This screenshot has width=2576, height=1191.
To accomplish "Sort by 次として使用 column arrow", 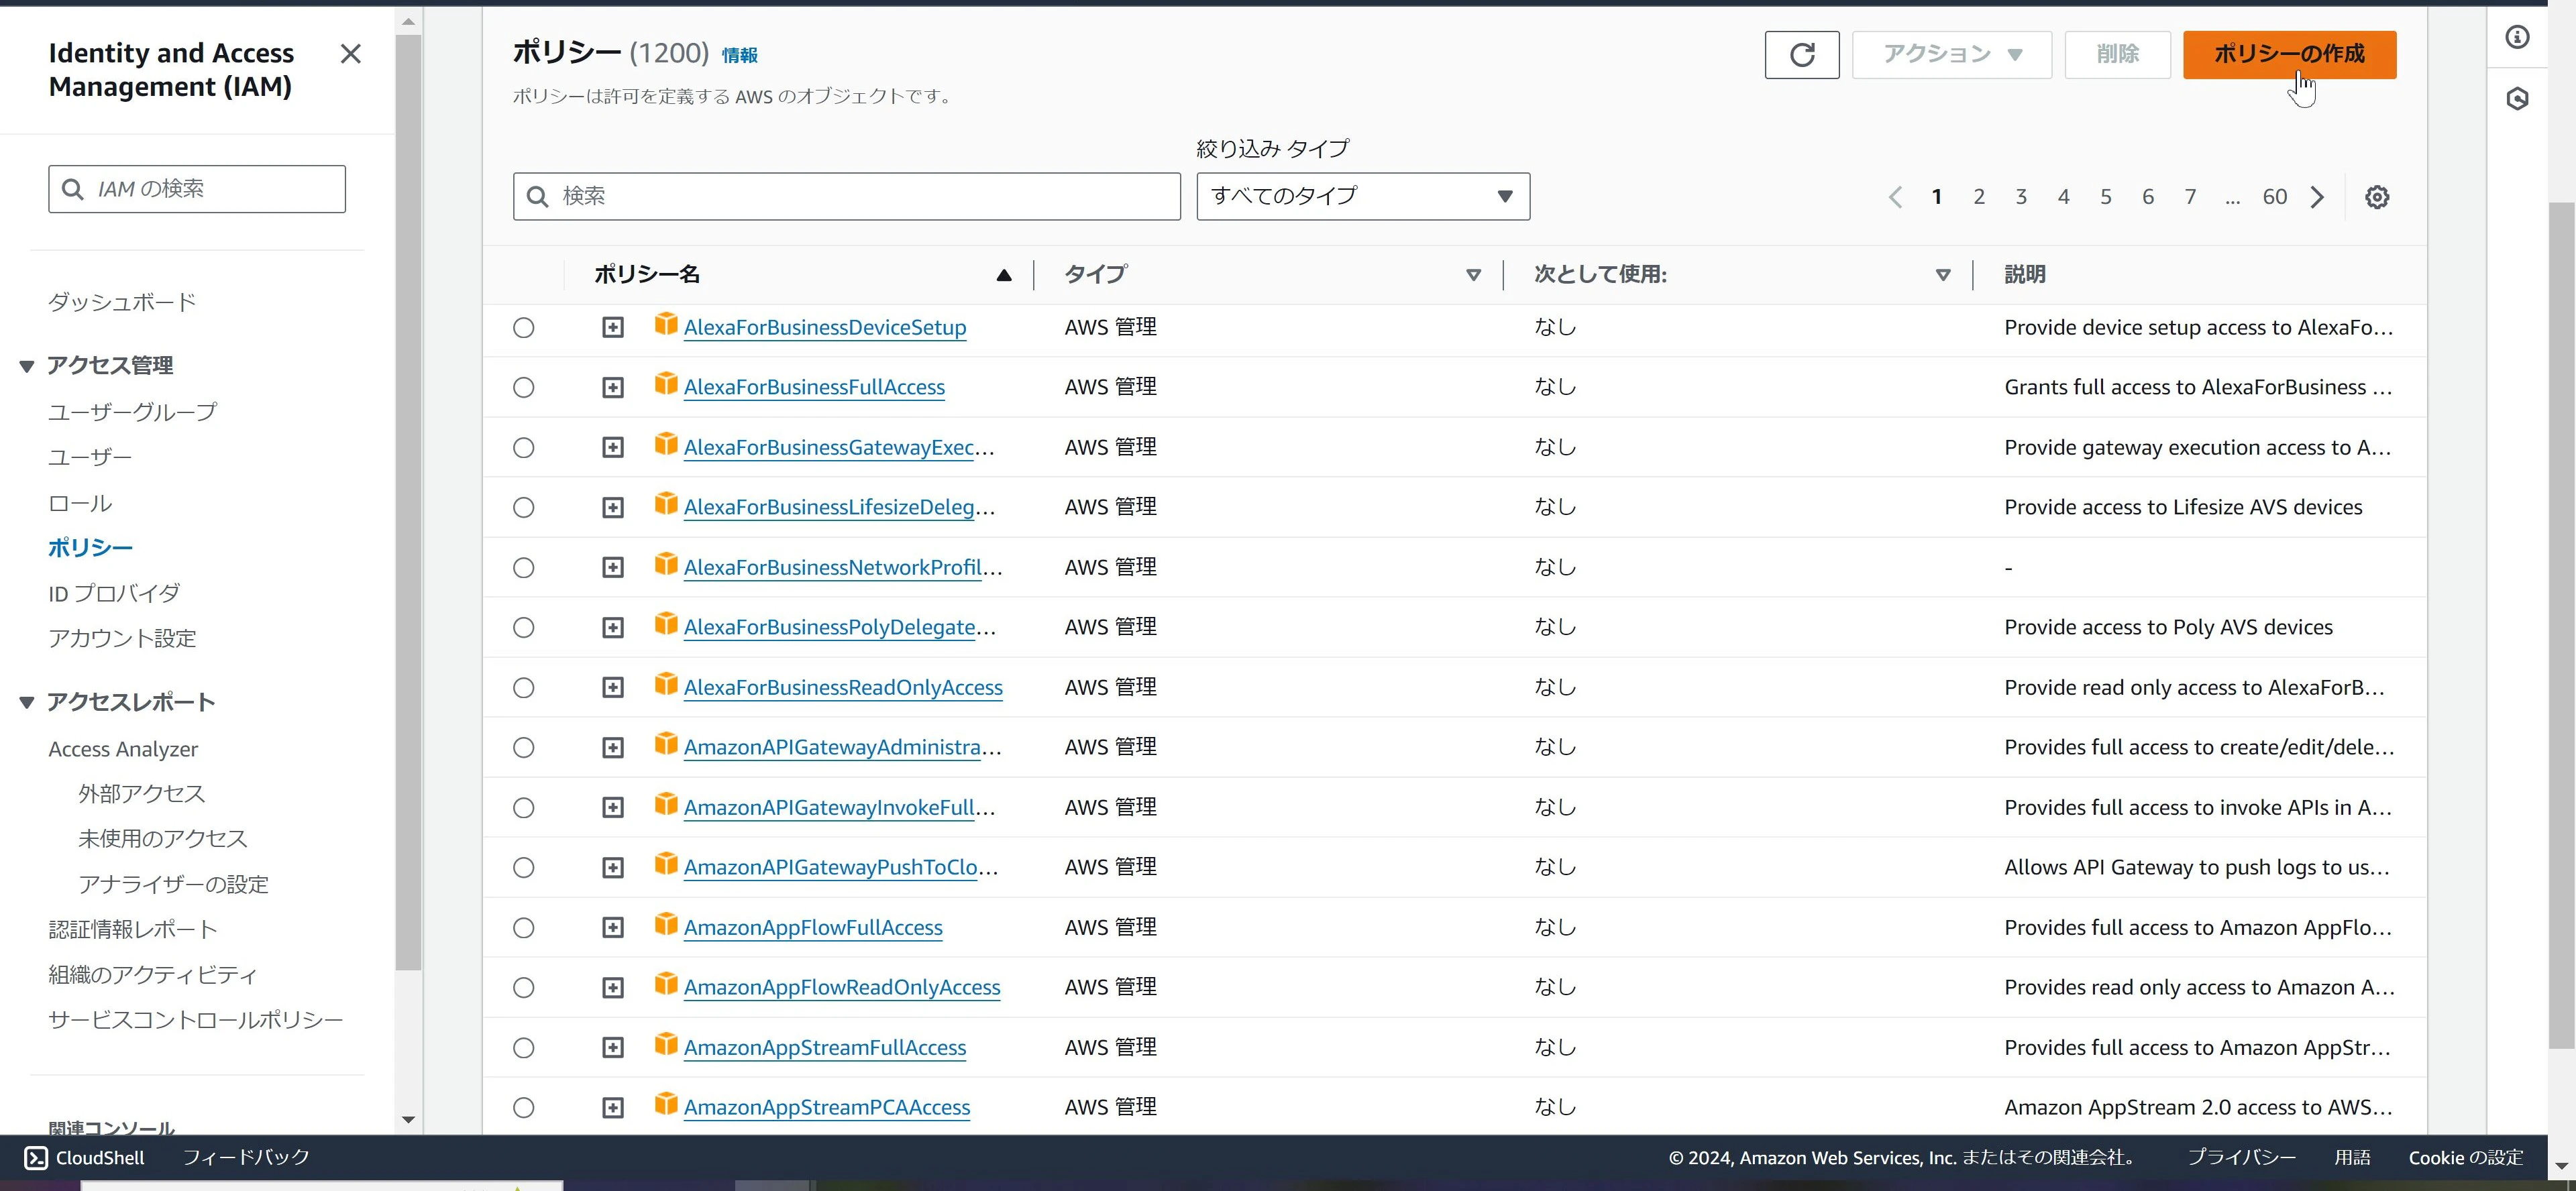I will pos(1943,275).
